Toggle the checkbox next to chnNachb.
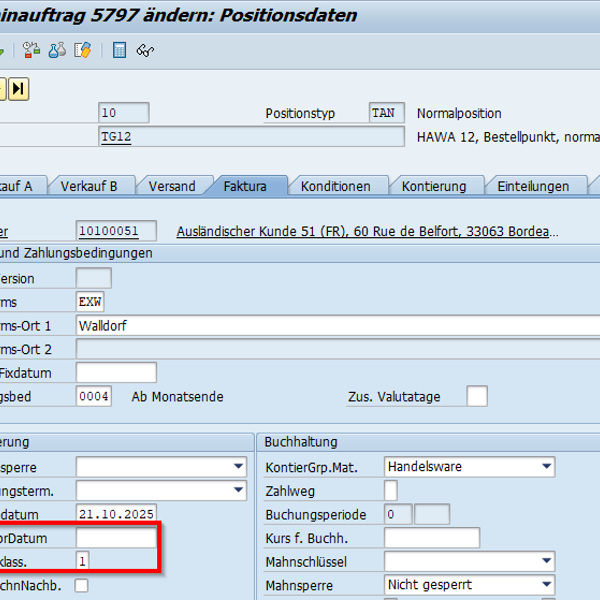Screen dimensions: 600x600 (81, 586)
